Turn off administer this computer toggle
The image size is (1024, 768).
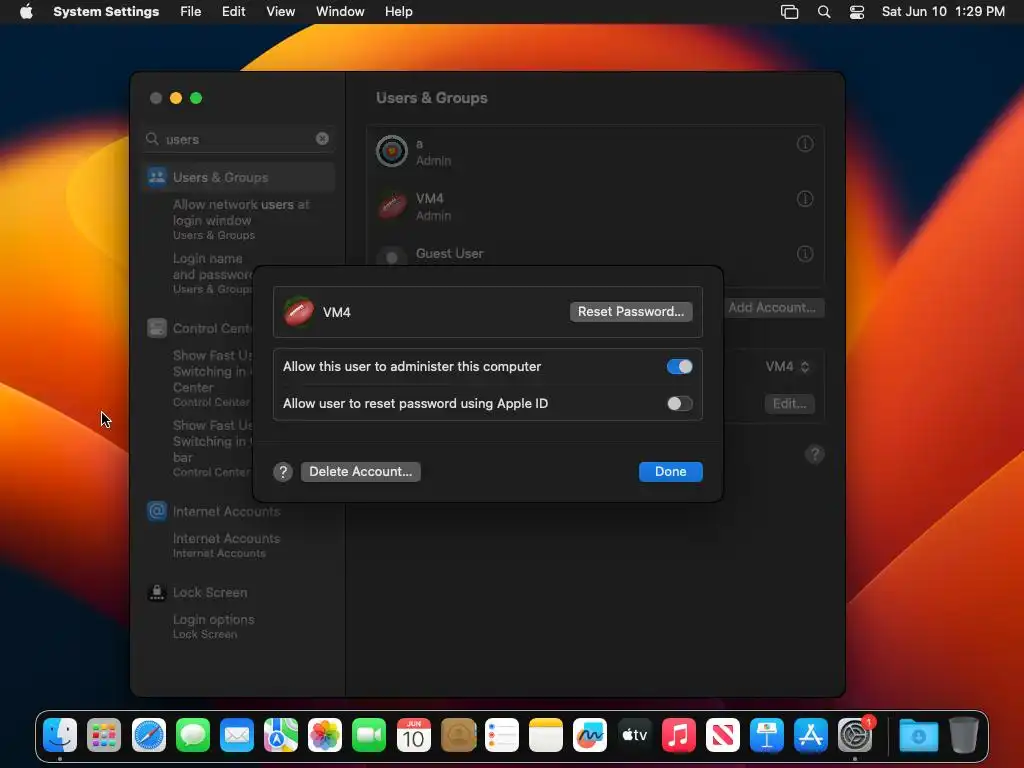679,366
